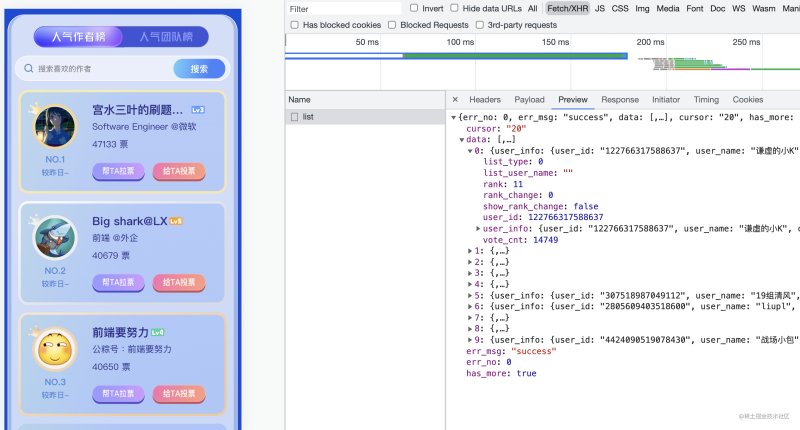Click the Name column header
The image size is (800, 430).
pos(365,99)
